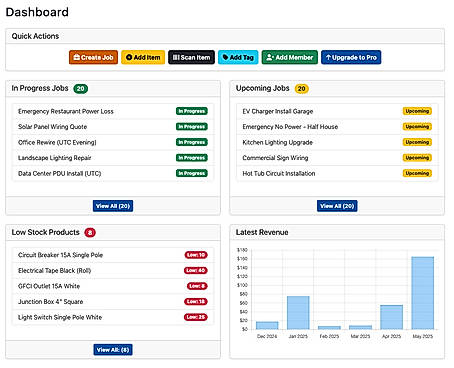Screen dimensions: 454x368
Task: Click the Add Member button
Action: coord(290,57)
